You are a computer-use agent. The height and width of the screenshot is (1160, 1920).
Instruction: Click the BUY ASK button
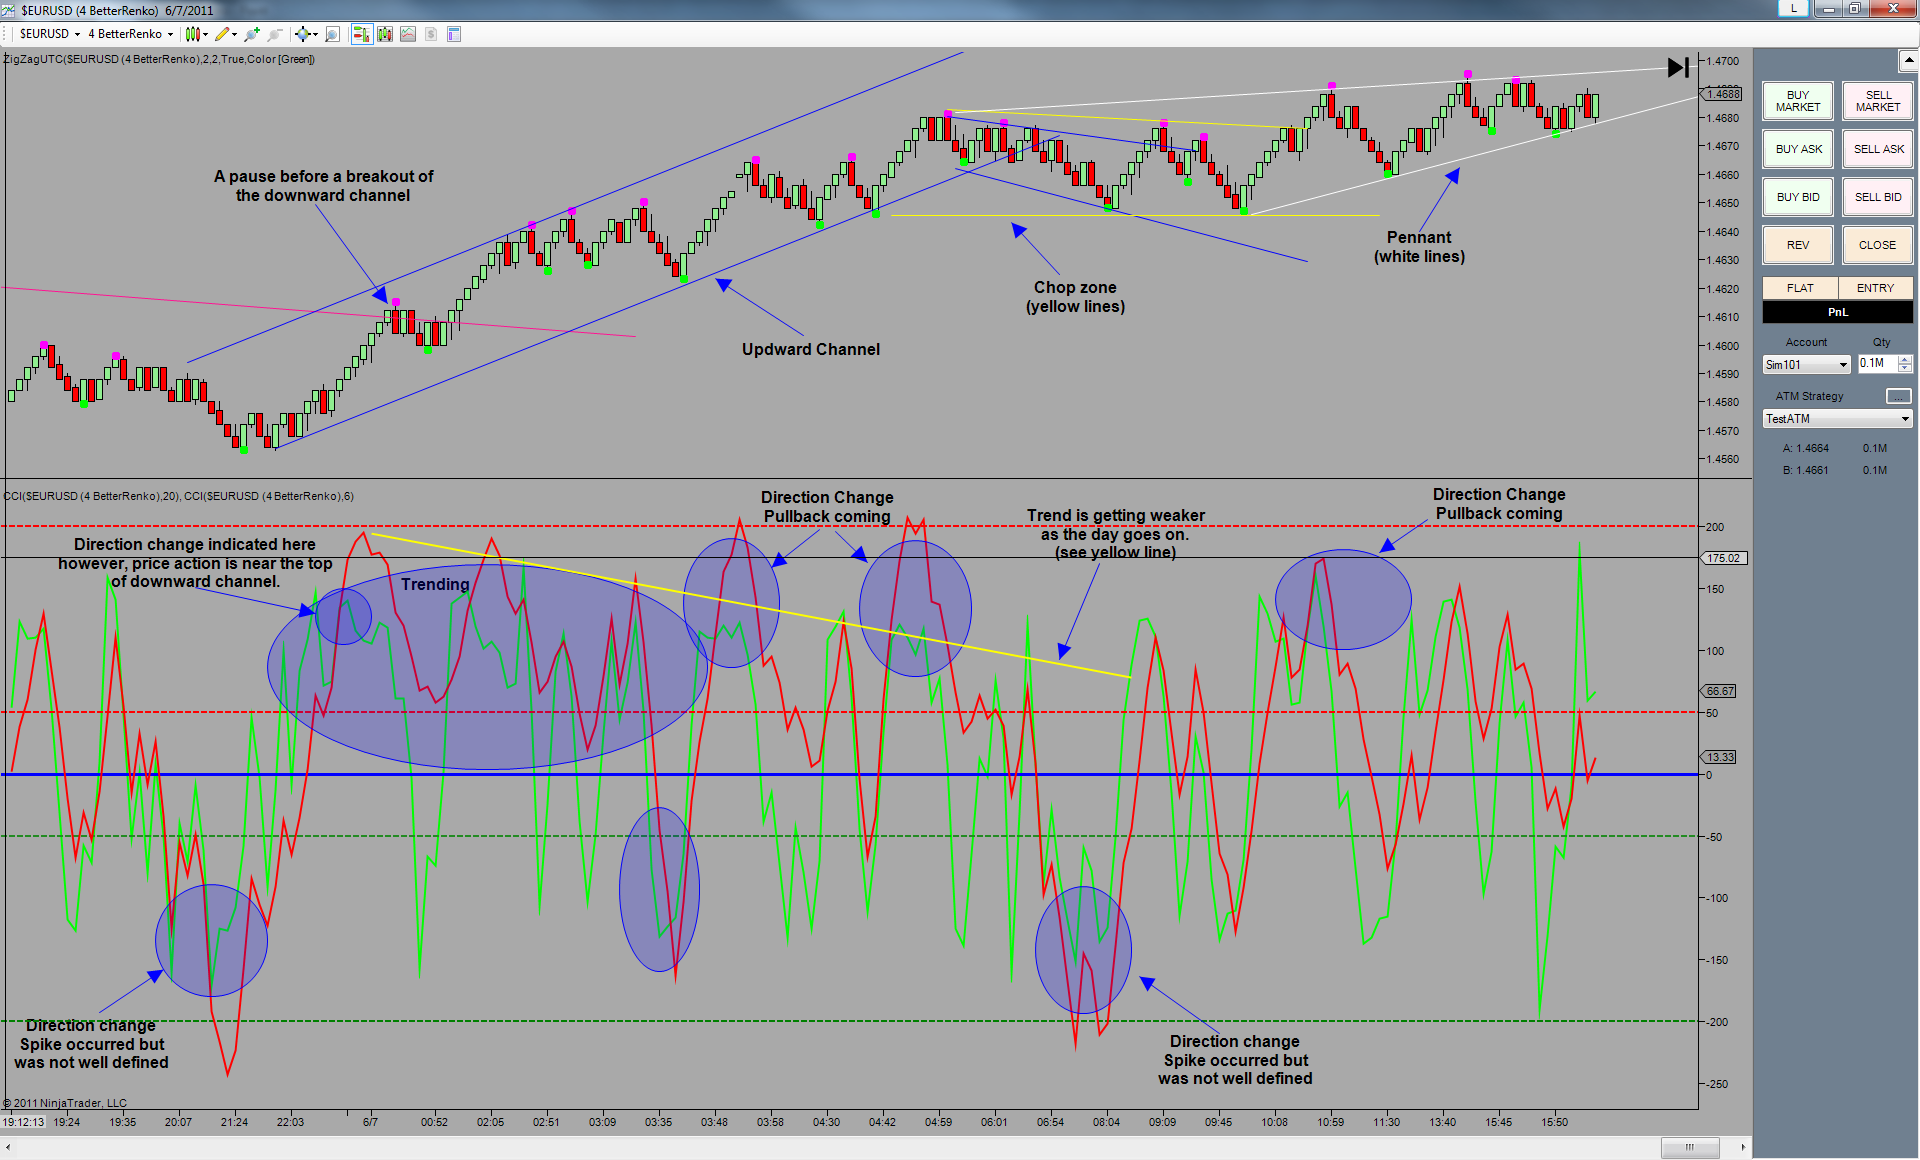point(1798,149)
